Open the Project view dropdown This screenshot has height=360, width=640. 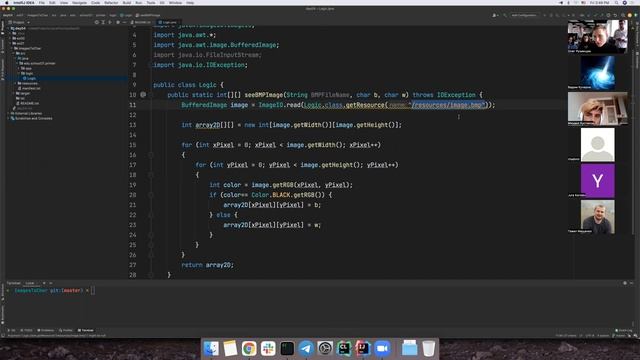pos(19,22)
